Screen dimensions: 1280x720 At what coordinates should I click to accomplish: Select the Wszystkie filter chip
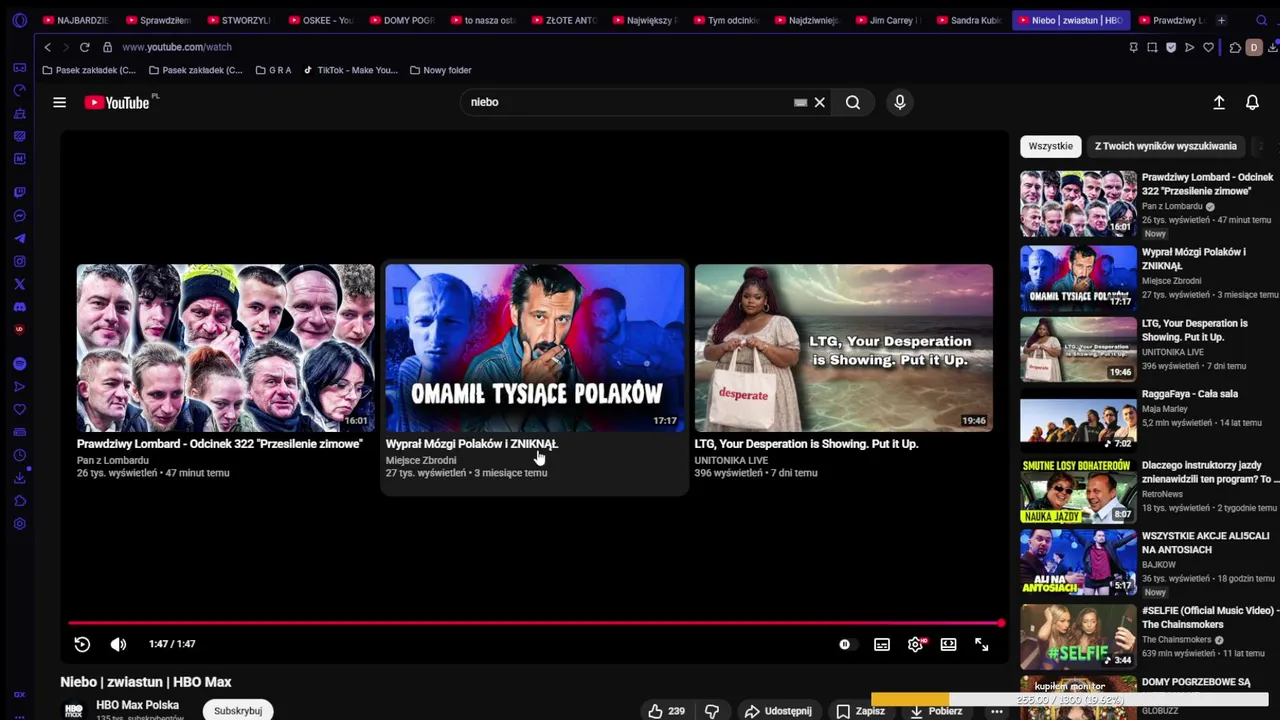(1050, 146)
